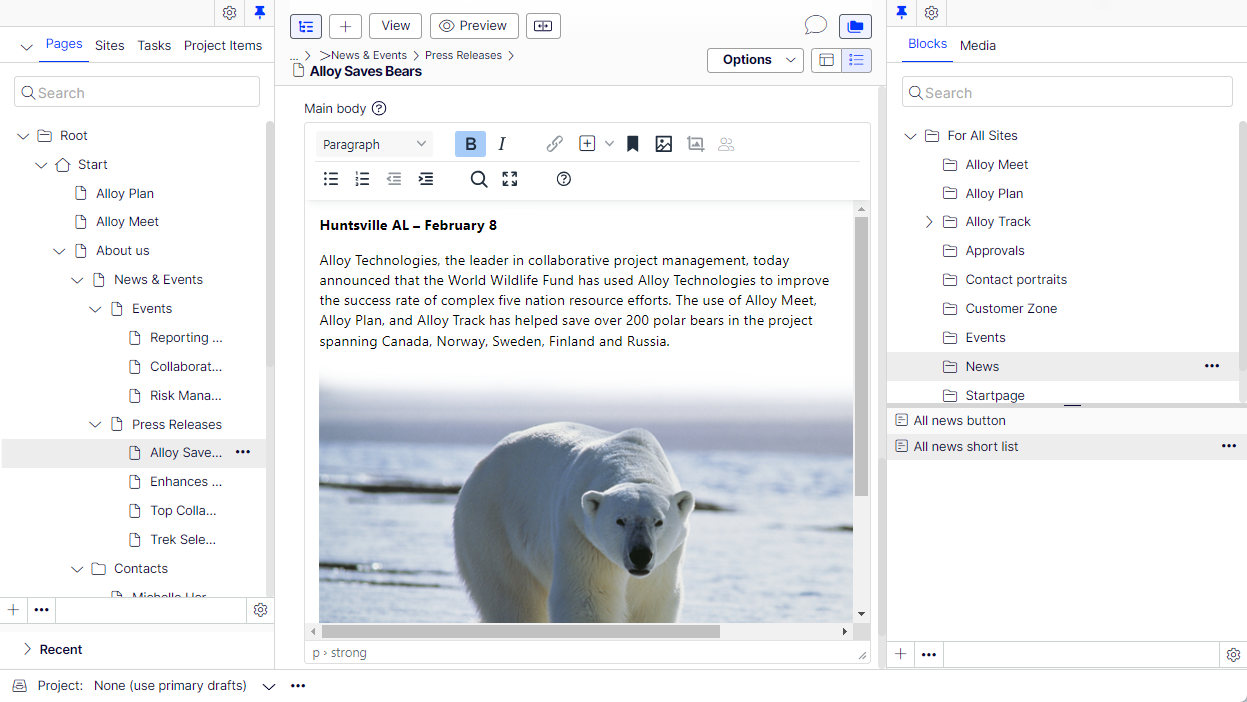Toggle italic formatting in editor toolbar
This screenshot has height=702, width=1247.
coord(502,144)
